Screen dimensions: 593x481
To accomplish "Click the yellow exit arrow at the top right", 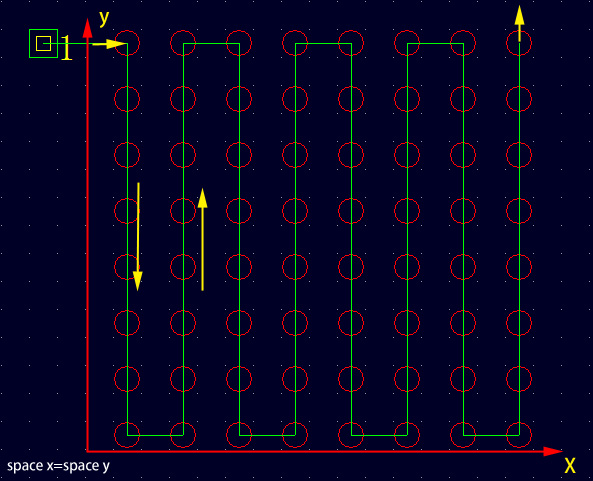I will (519, 23).
